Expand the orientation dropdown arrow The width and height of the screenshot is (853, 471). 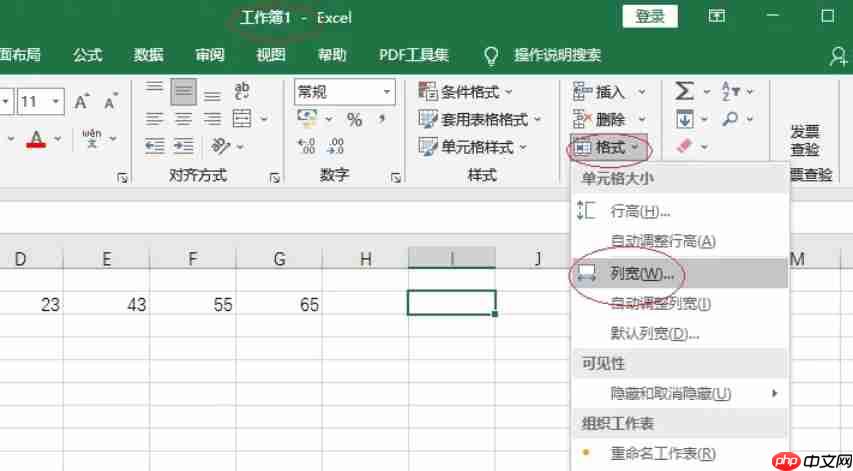tap(239, 146)
